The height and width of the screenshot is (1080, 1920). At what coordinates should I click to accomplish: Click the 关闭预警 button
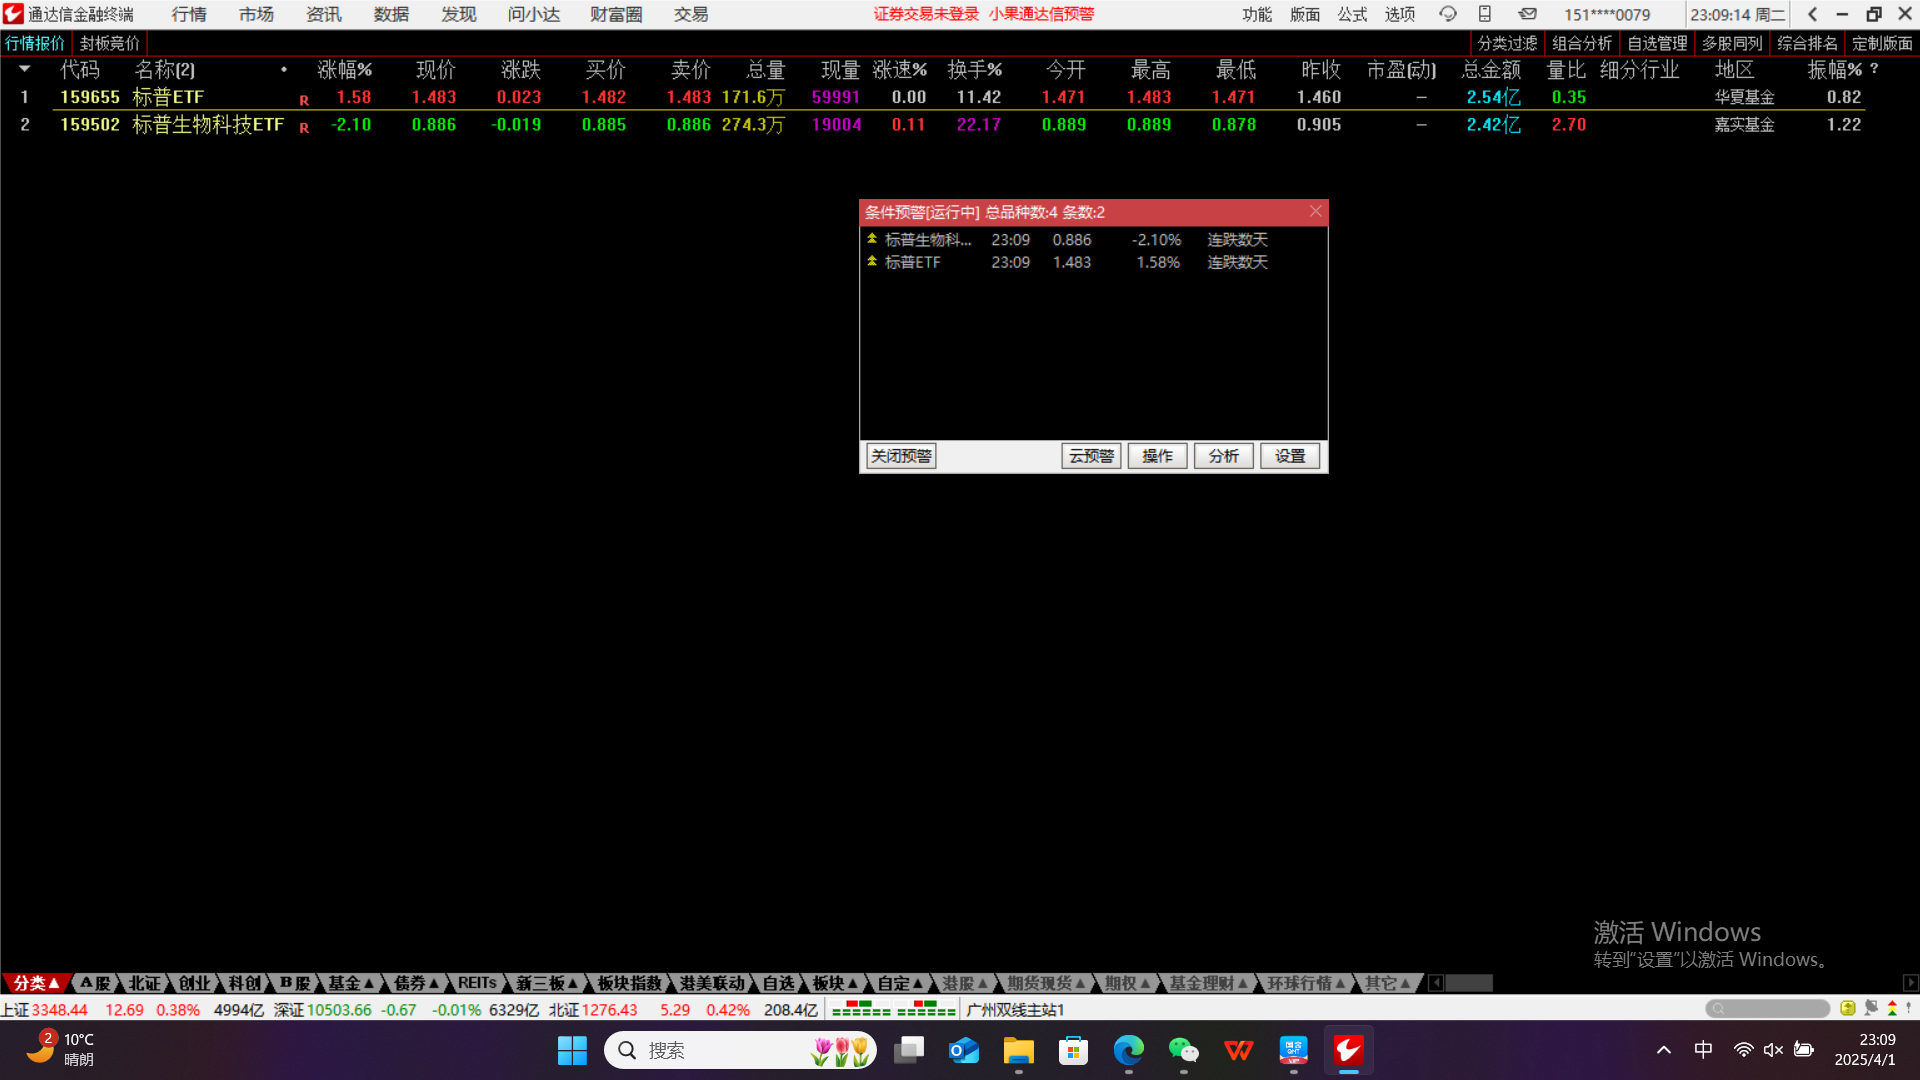900,456
